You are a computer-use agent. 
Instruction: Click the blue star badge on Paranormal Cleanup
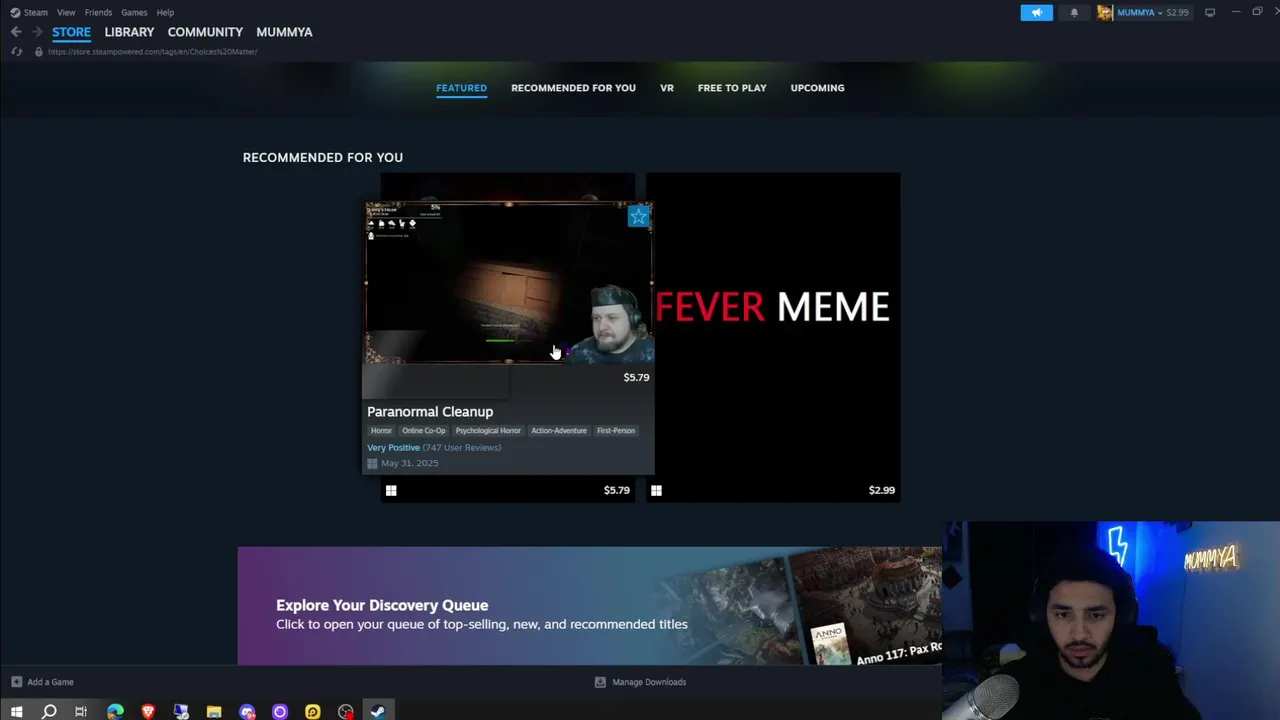pos(638,216)
